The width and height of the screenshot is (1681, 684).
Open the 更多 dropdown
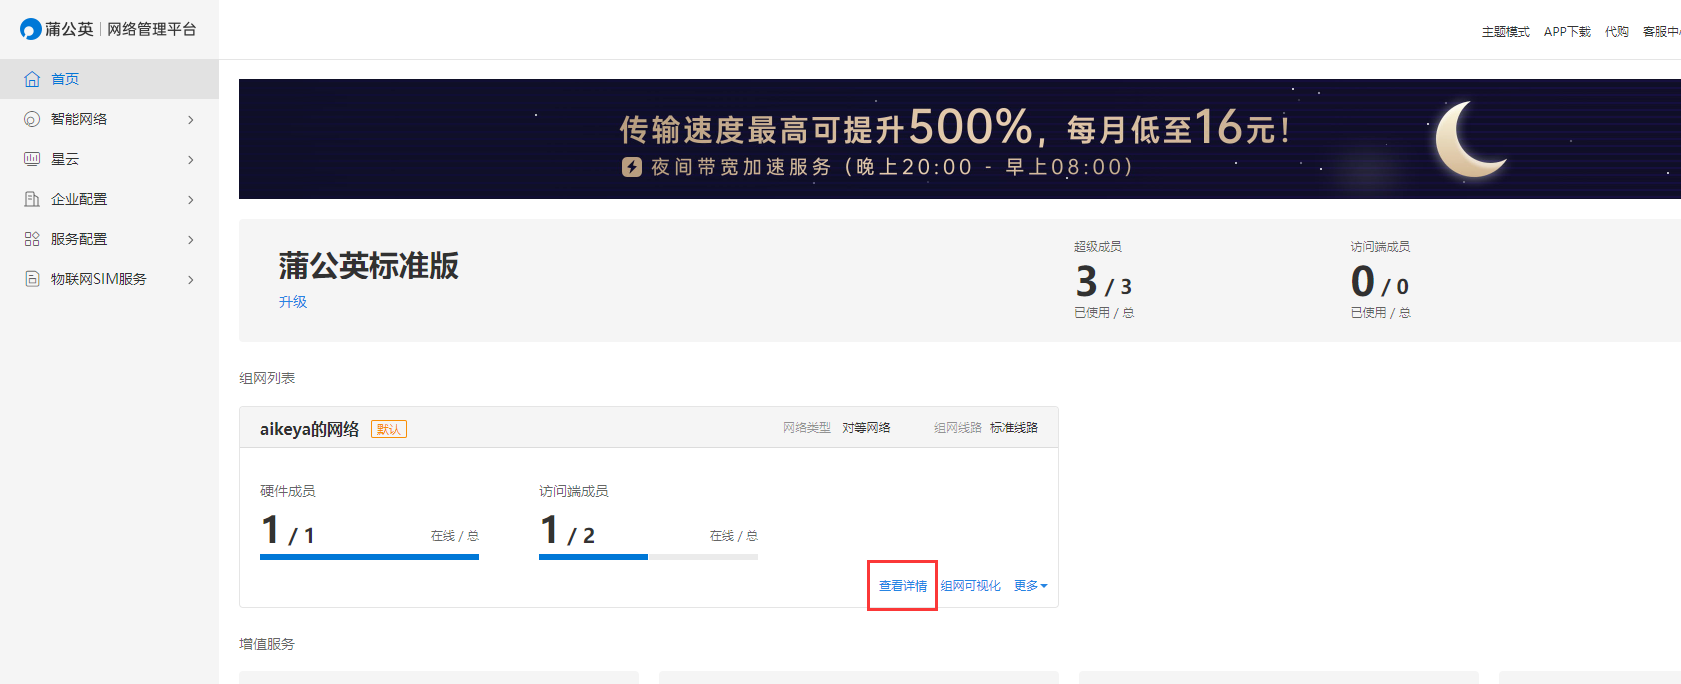point(1030,586)
